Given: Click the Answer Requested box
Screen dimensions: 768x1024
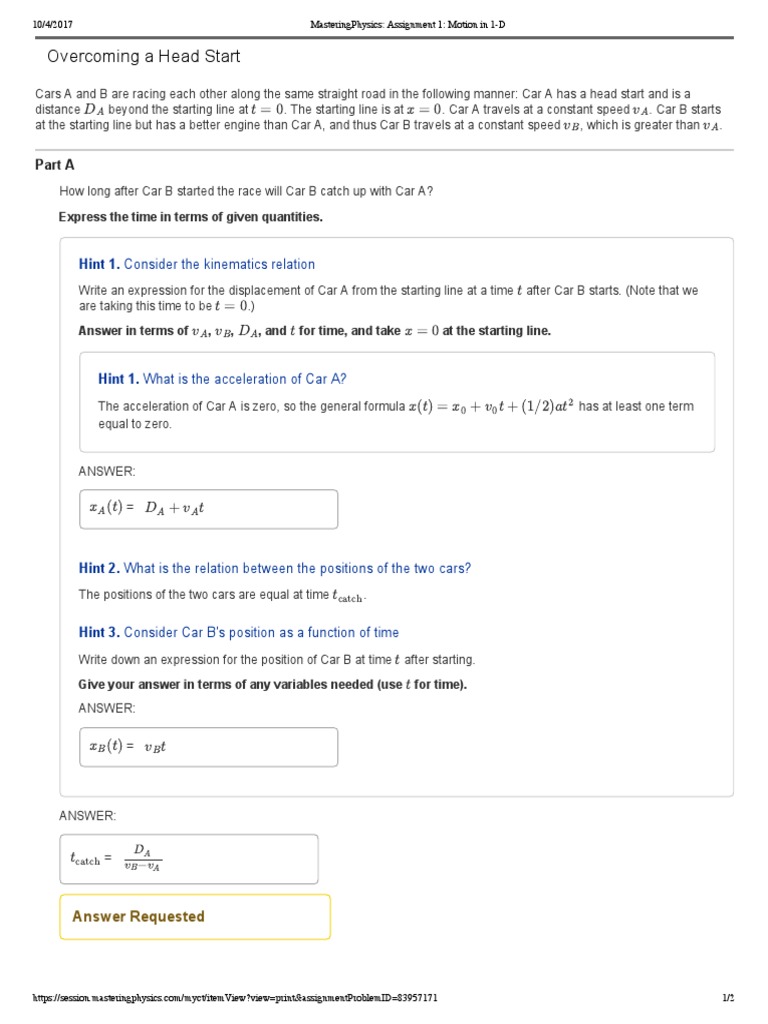Looking at the screenshot, I should [195, 917].
